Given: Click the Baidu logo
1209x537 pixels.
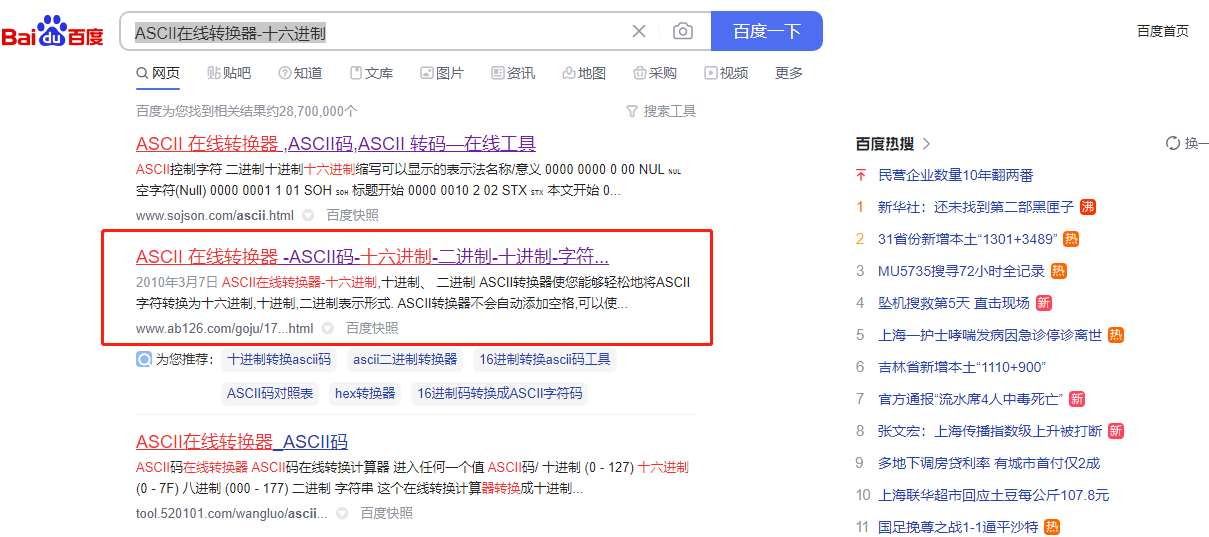Looking at the screenshot, I should (x=52, y=32).
